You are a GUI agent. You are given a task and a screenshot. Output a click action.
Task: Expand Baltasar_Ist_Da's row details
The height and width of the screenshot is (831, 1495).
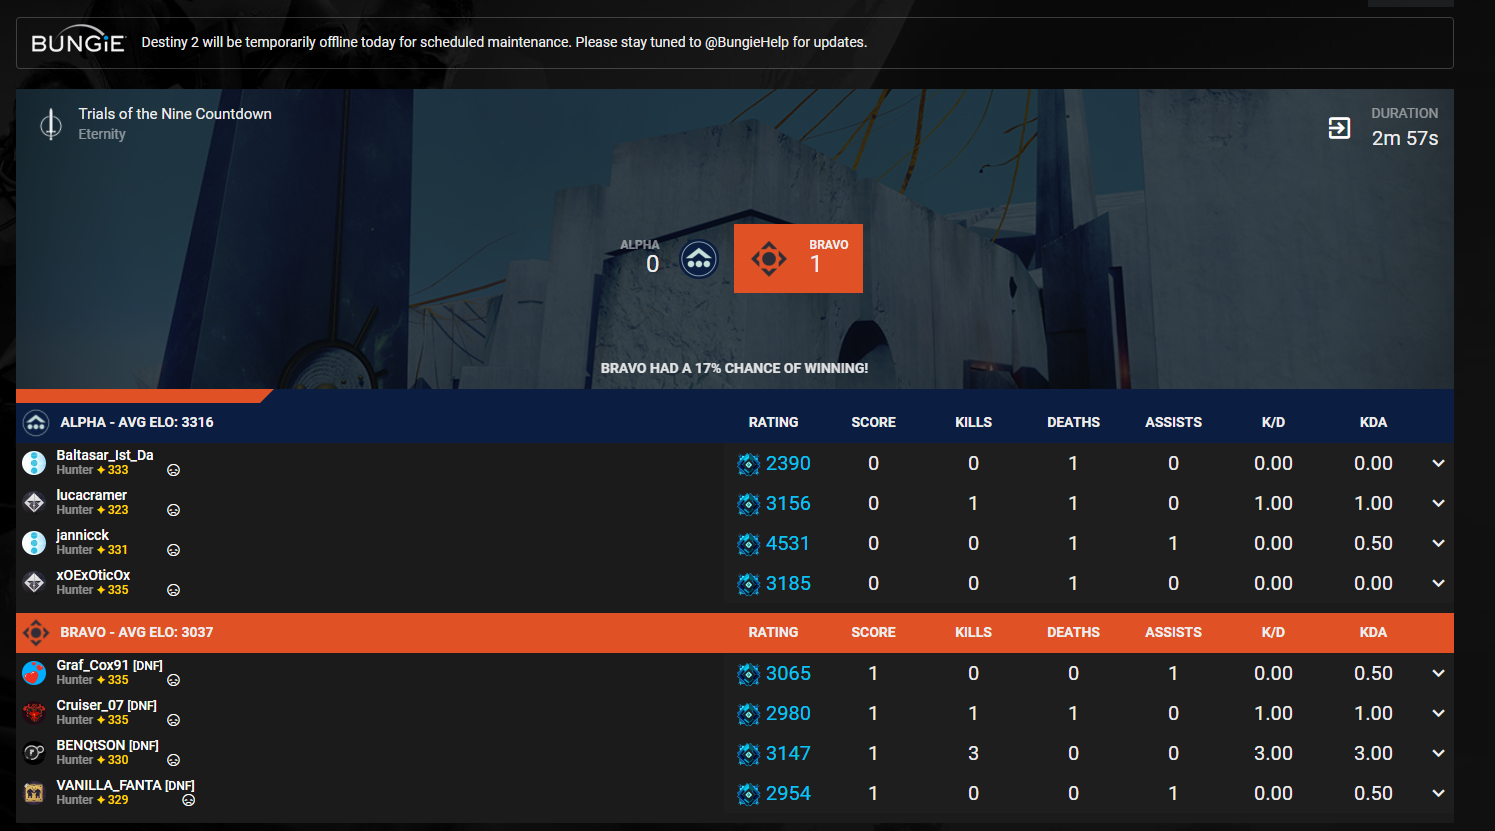click(x=1438, y=463)
